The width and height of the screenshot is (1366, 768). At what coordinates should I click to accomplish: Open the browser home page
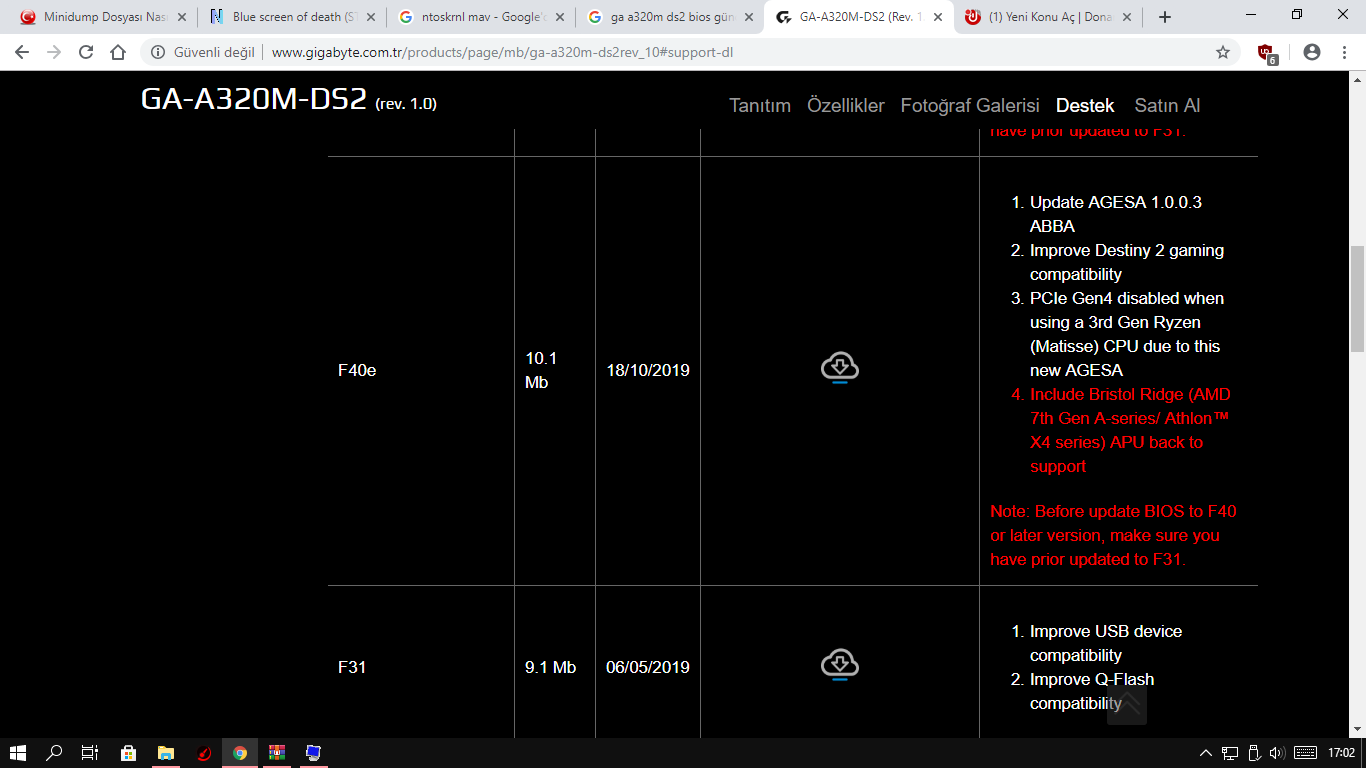pos(118,52)
